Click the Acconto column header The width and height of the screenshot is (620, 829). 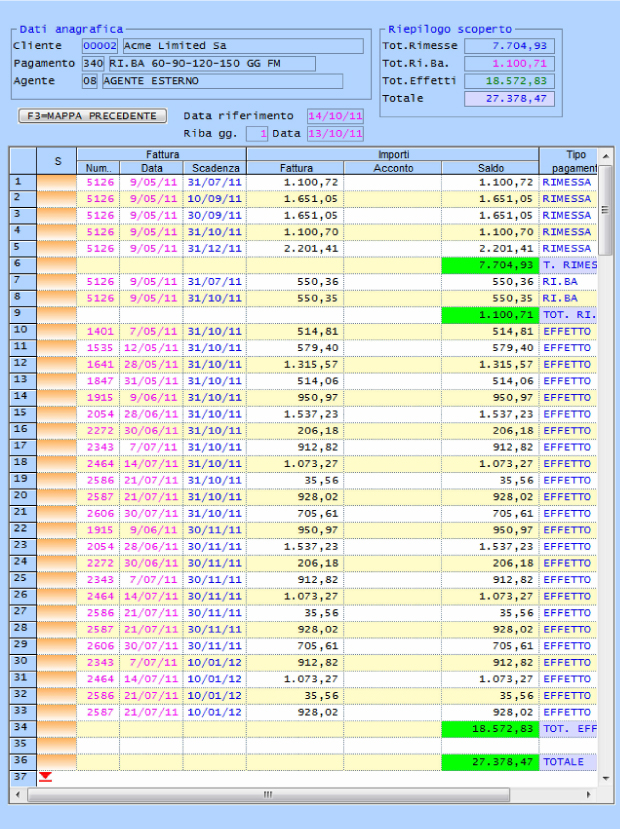(x=393, y=168)
